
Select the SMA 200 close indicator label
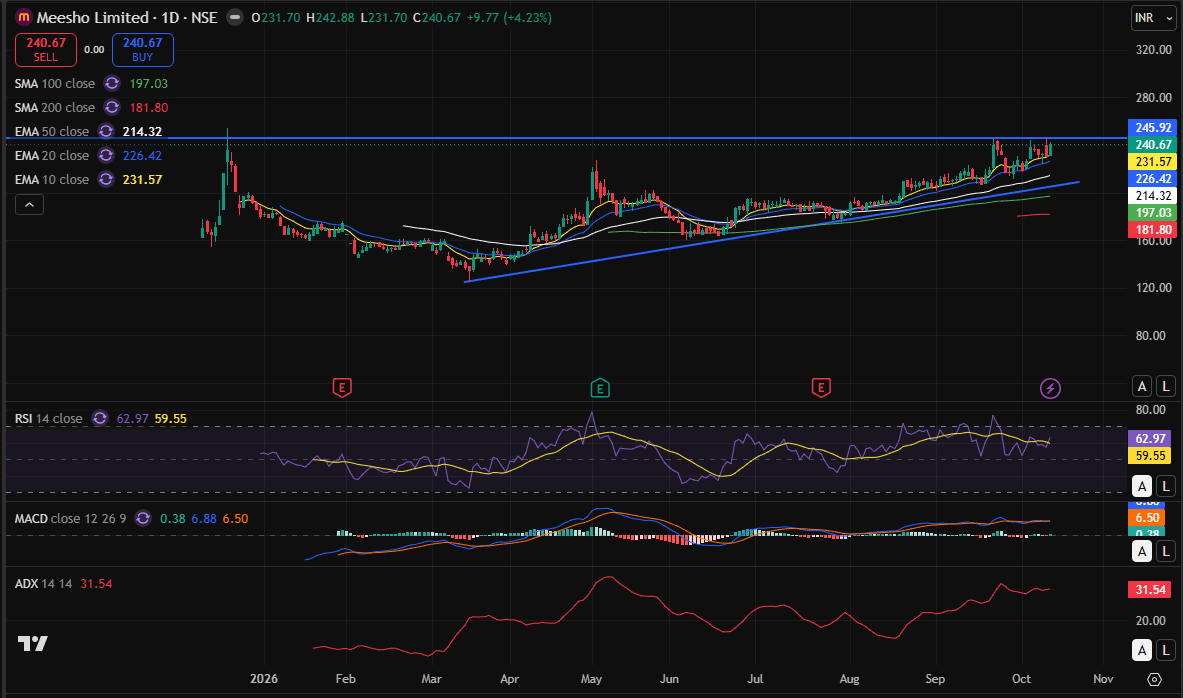coord(55,108)
